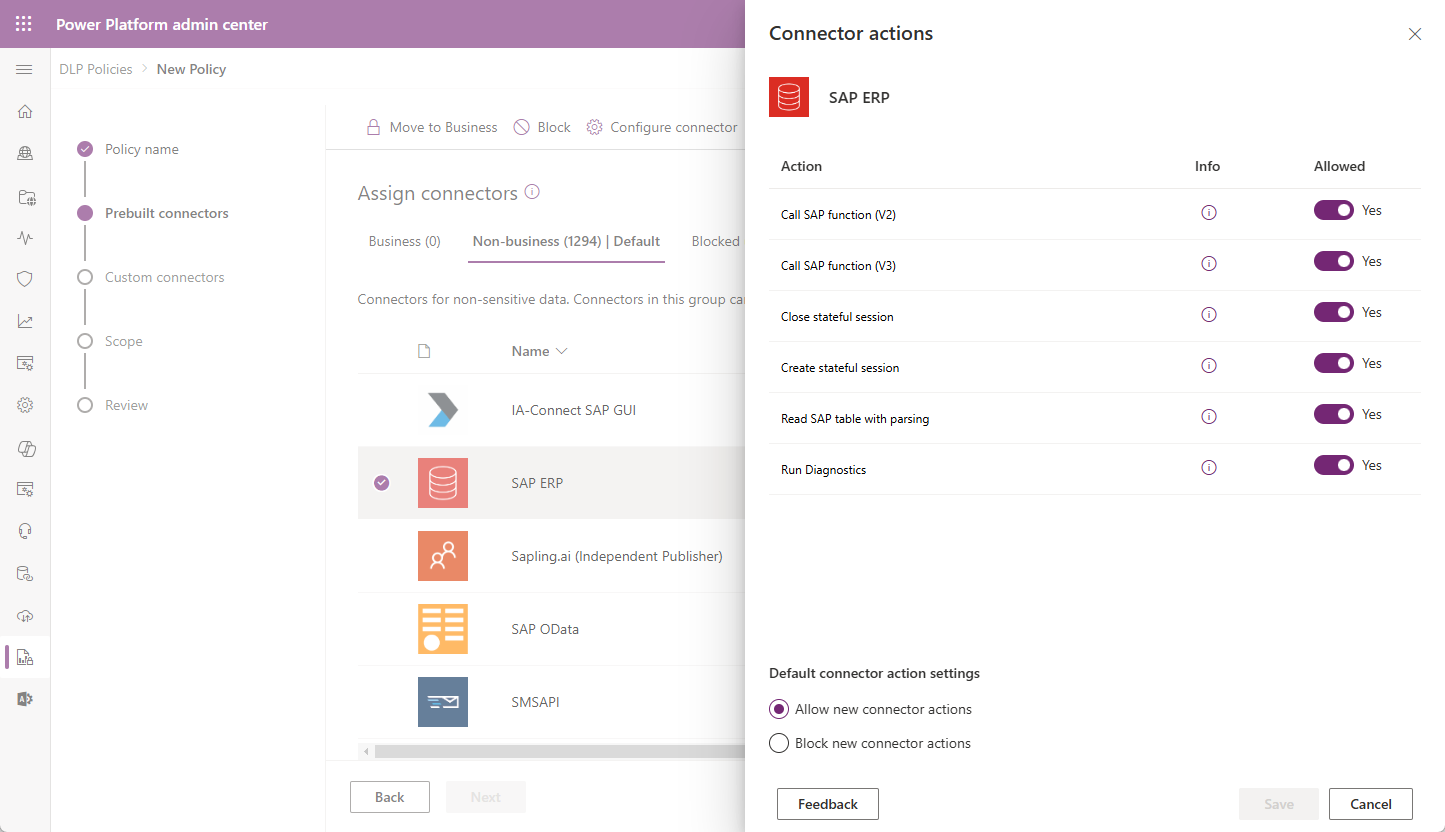This screenshot has width=1445, height=832.
Task: Select Block new connector actions
Action: 779,743
